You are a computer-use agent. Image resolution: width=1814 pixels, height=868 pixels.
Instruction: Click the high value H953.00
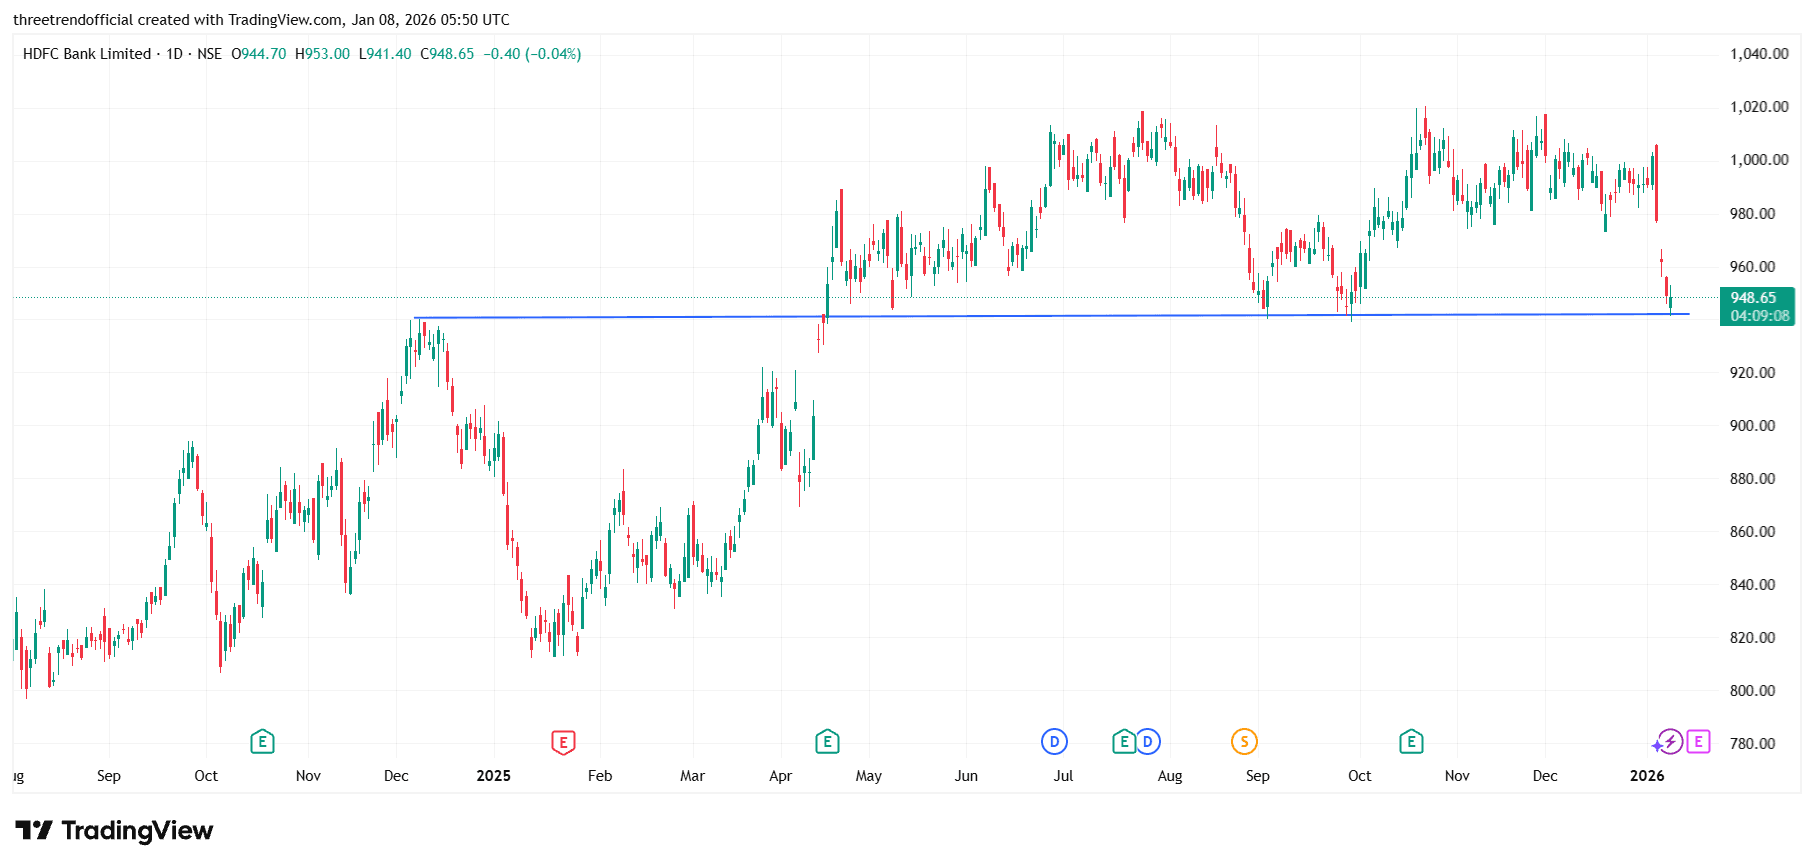(x=322, y=54)
